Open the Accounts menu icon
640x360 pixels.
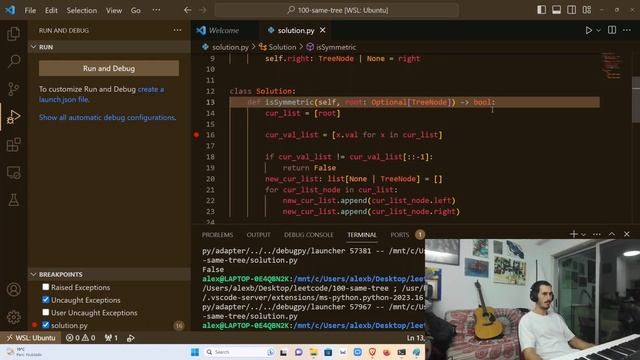pyautogui.click(x=13, y=289)
